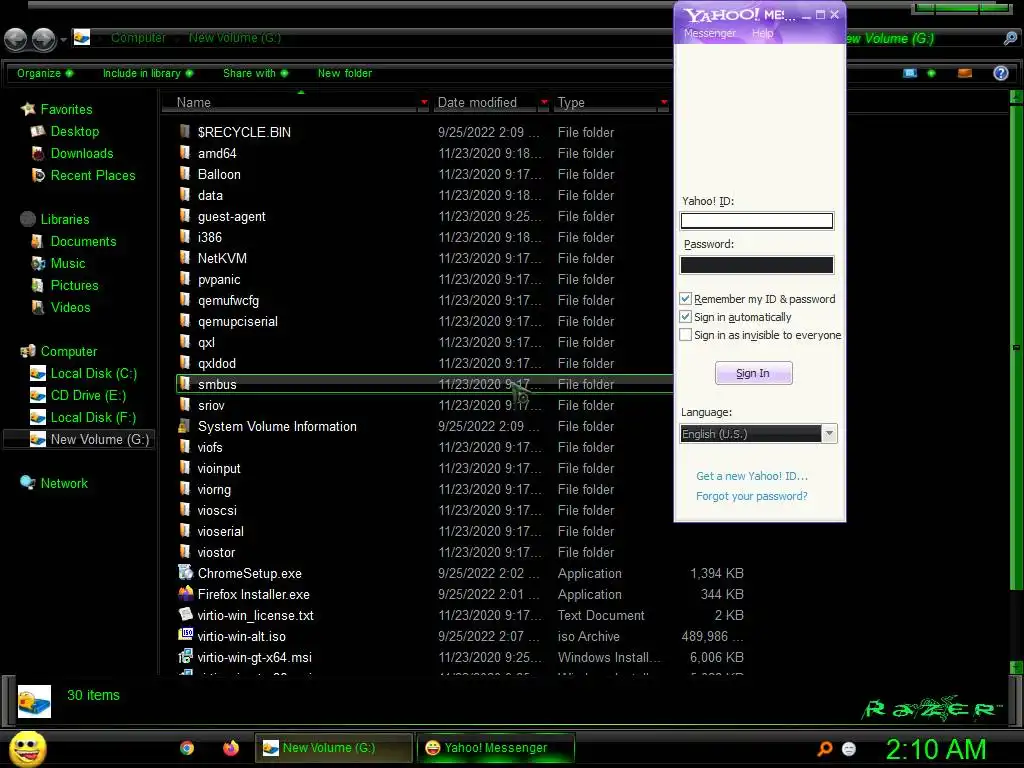Switch to Yahoo! Messenger taskbar item
Screen dimensions: 1024x768
(x=496, y=748)
